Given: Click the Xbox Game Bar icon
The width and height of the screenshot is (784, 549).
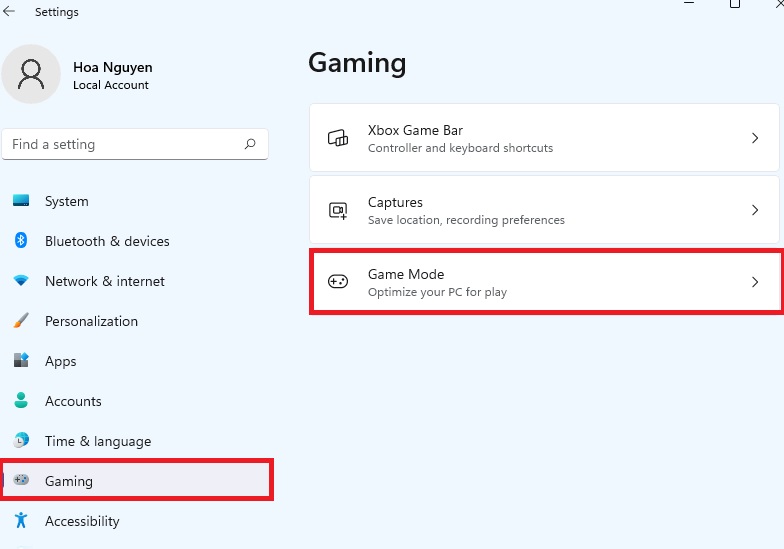Looking at the screenshot, I should coord(338,138).
